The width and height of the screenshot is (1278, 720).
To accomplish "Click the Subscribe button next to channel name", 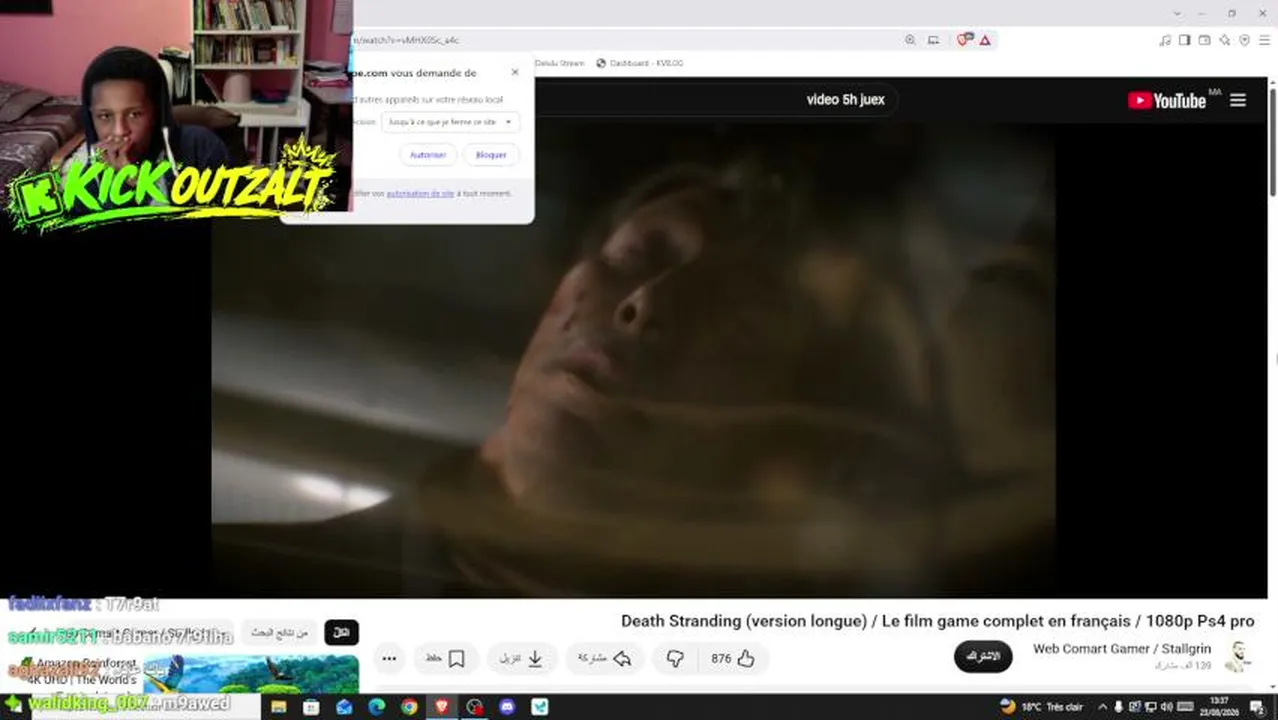I will coord(983,656).
